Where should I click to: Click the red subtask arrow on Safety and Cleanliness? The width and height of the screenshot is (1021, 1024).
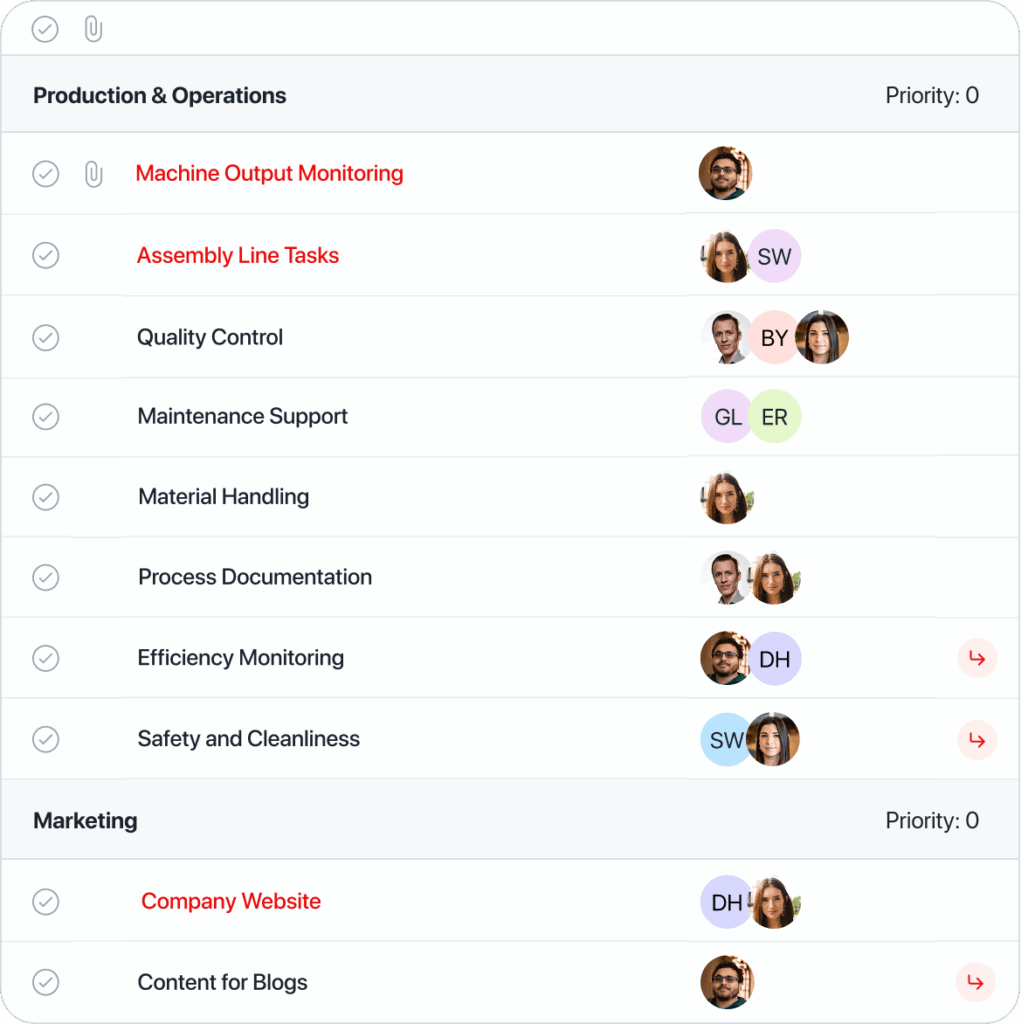(x=976, y=740)
